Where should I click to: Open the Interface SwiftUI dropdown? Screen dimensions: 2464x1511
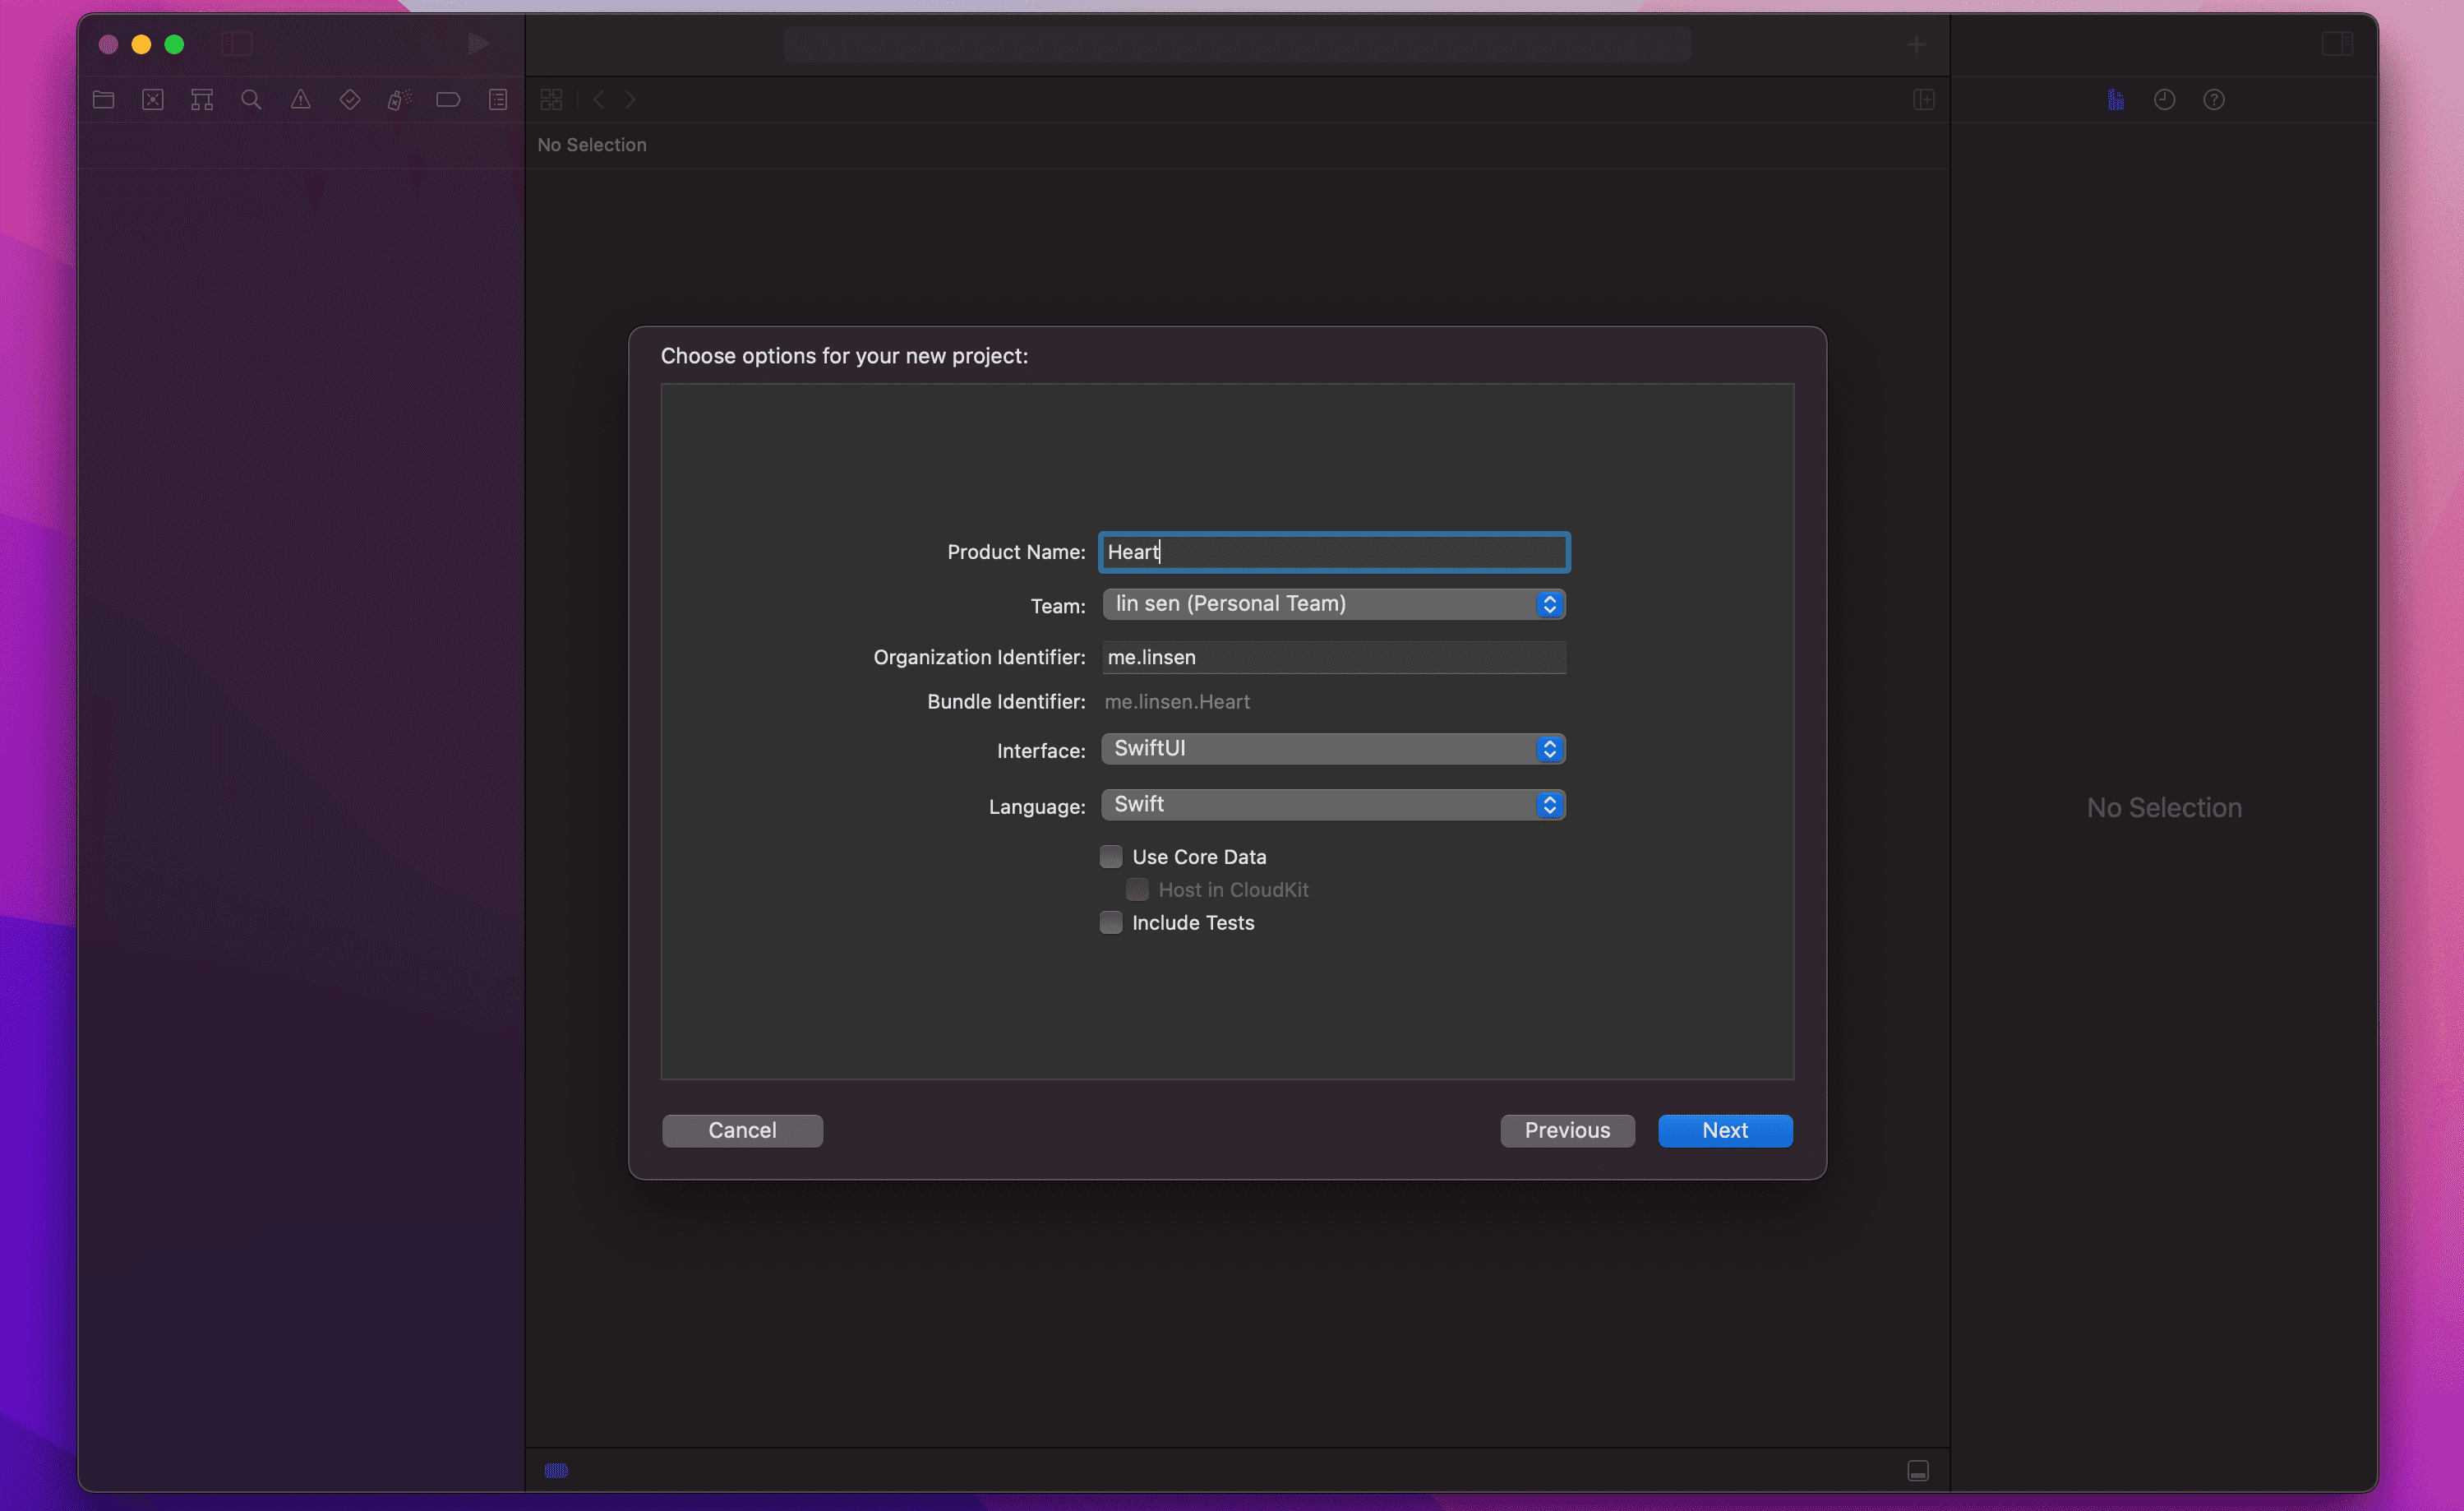coord(1333,748)
